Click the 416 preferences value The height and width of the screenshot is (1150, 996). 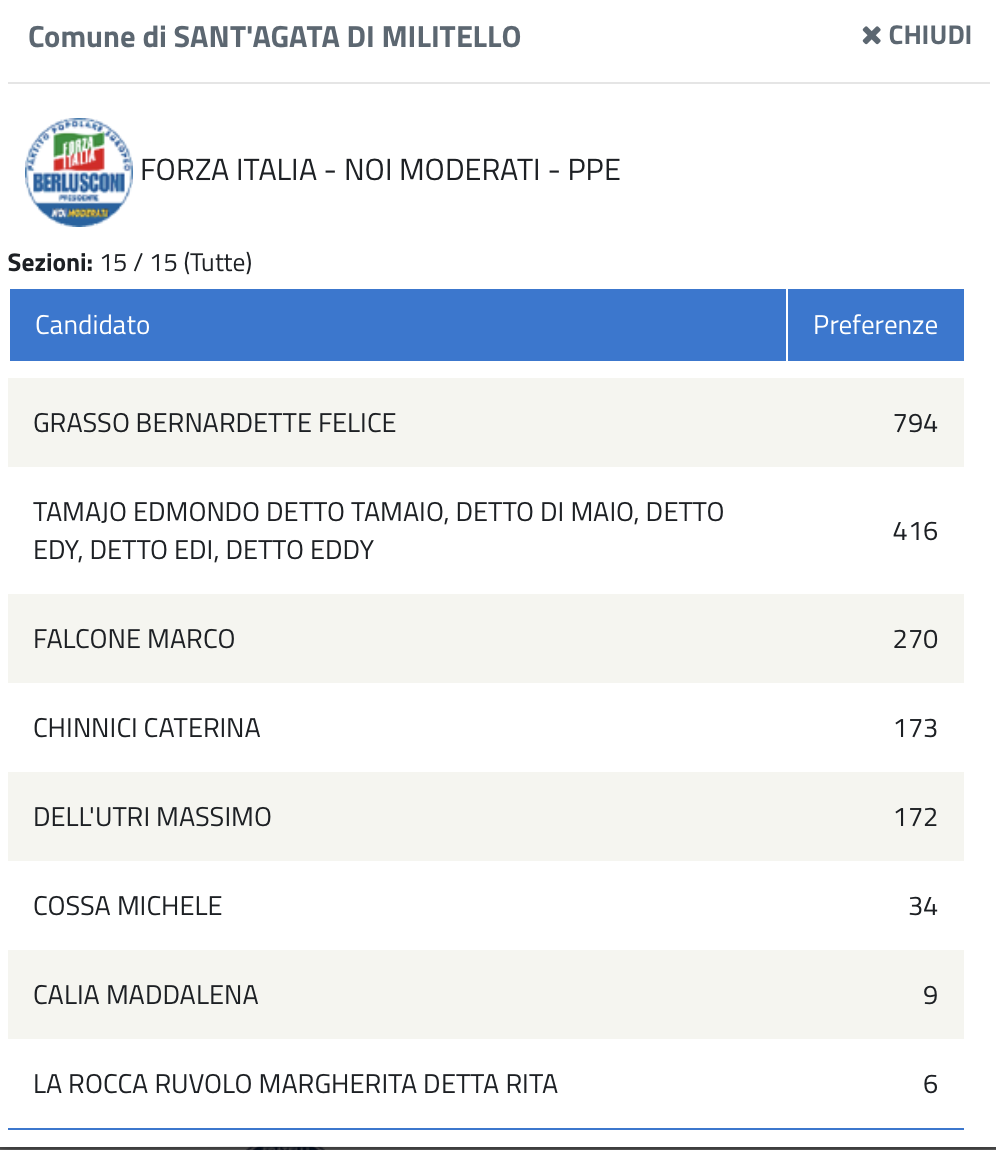(915, 531)
